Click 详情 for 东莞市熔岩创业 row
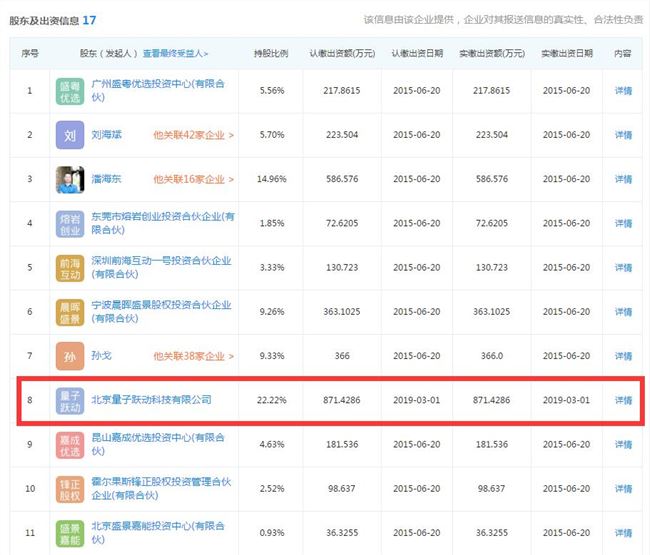650x555 pixels. [623, 223]
